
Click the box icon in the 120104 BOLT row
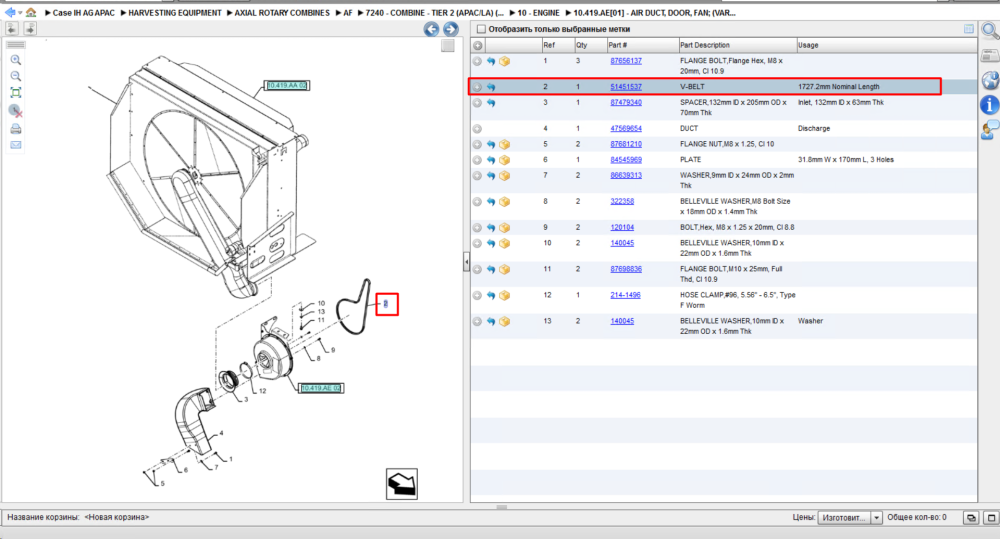504,228
